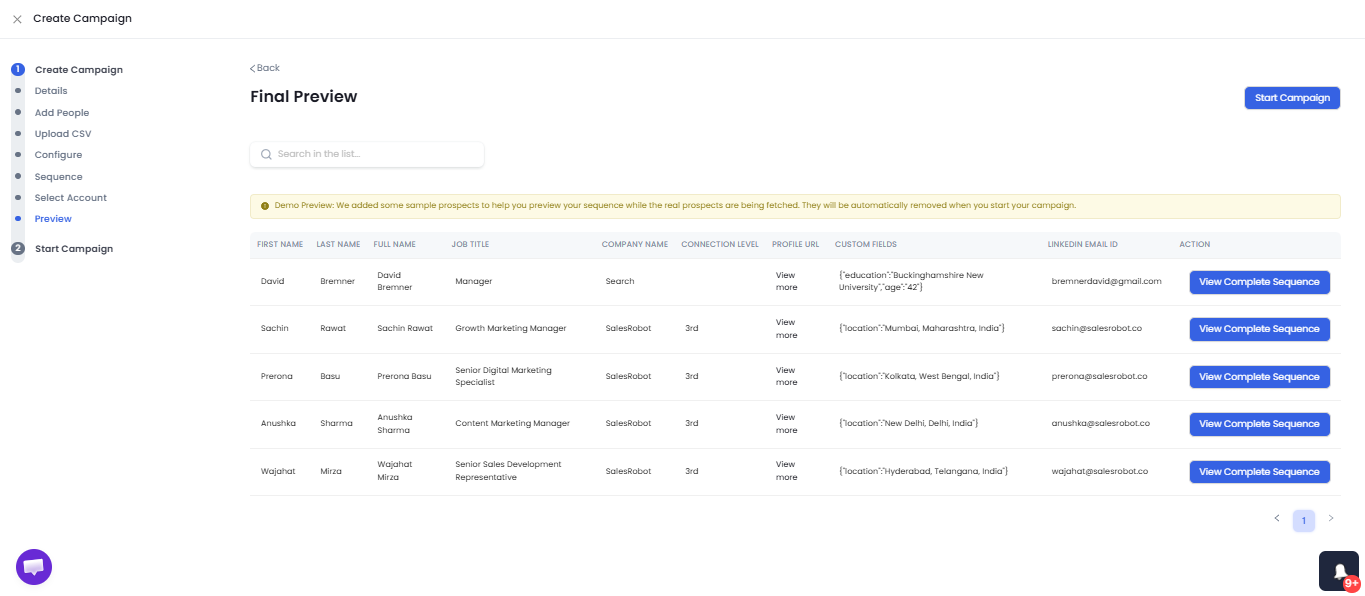
Task: Go to the next page arrow
Action: tap(1331, 518)
